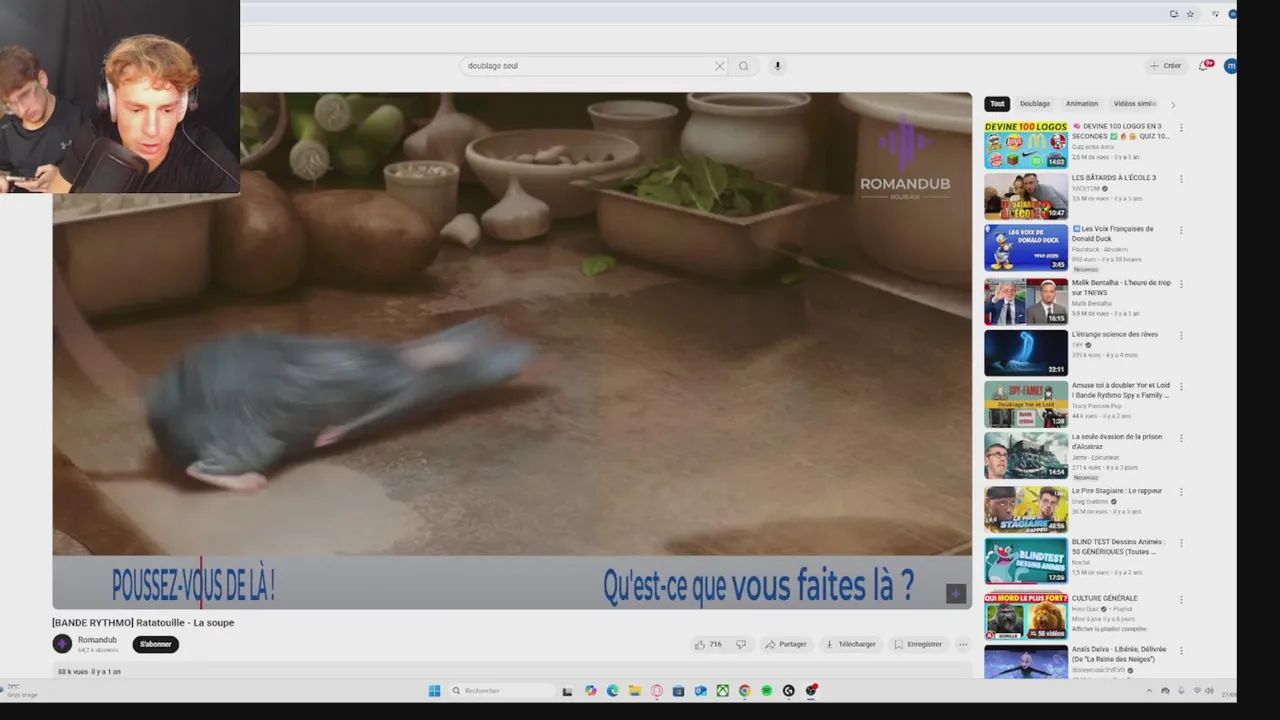Launch Copilot from the taskbar
Image resolution: width=1280 pixels, height=720 pixels.
(x=591, y=691)
